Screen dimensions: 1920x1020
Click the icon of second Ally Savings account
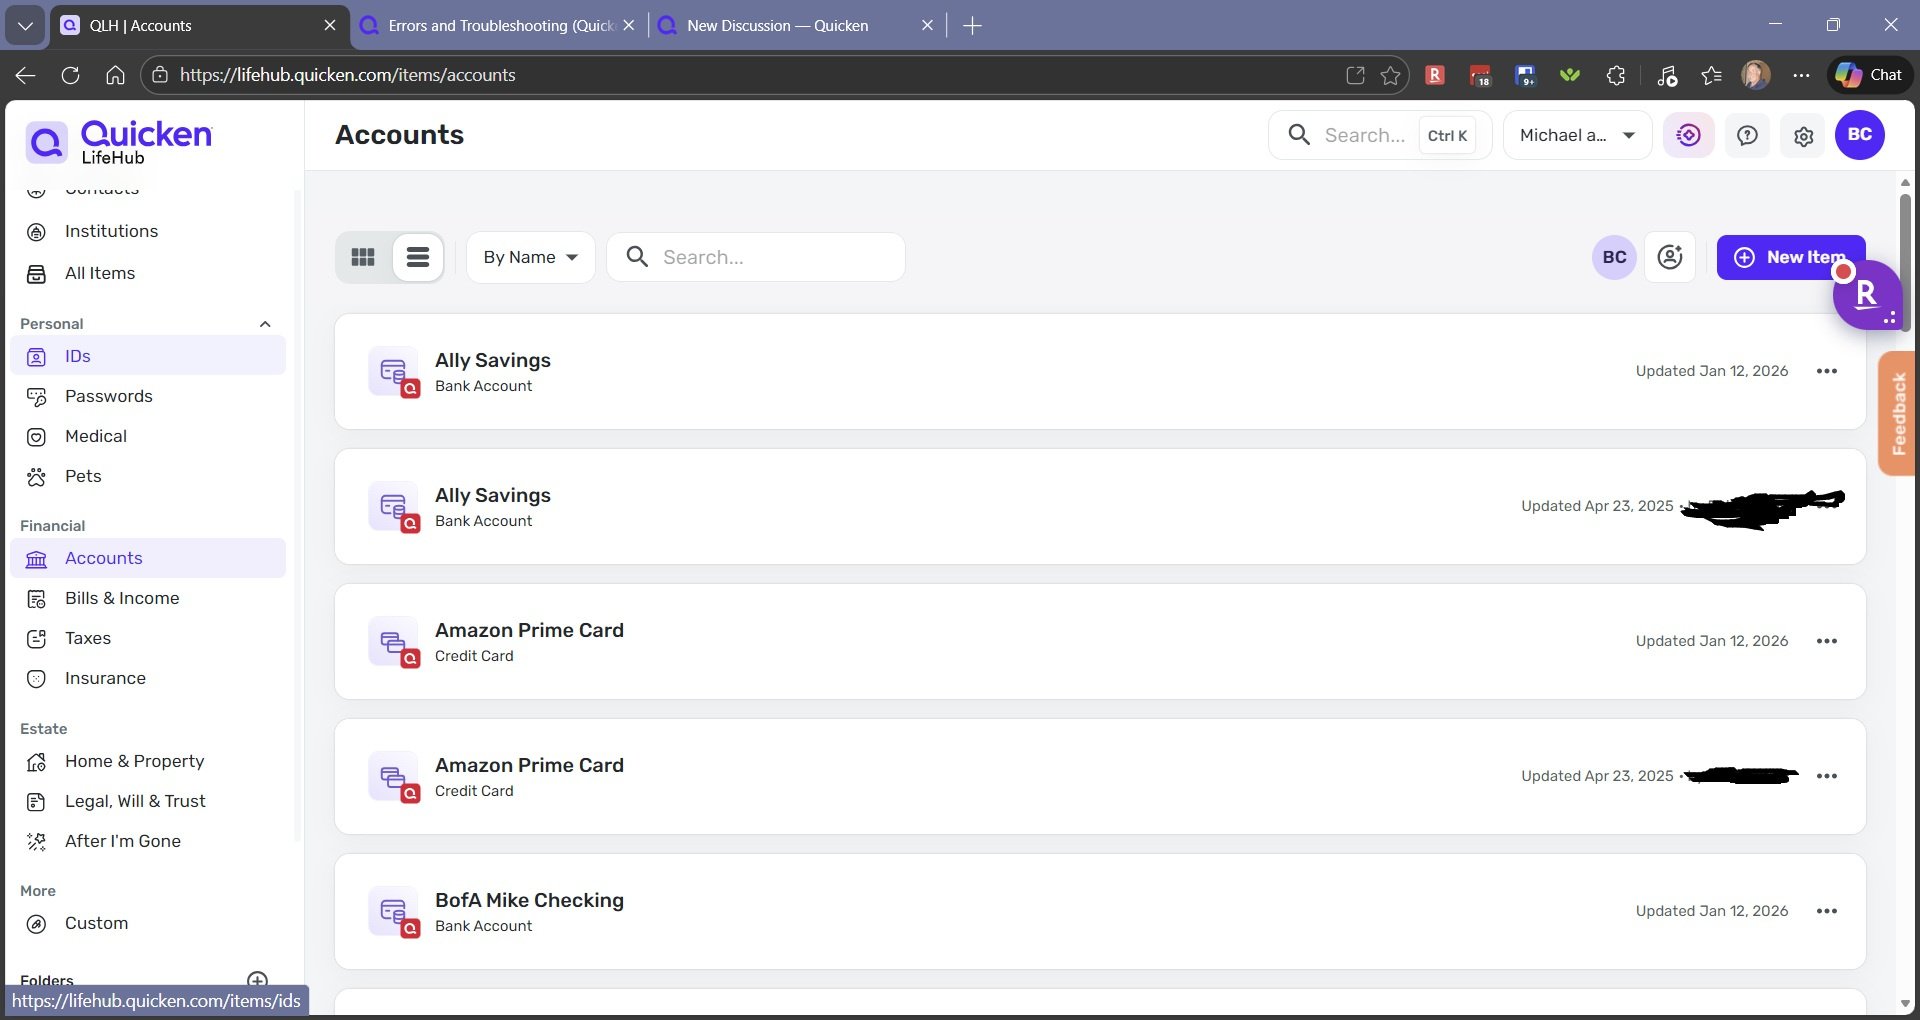(394, 507)
